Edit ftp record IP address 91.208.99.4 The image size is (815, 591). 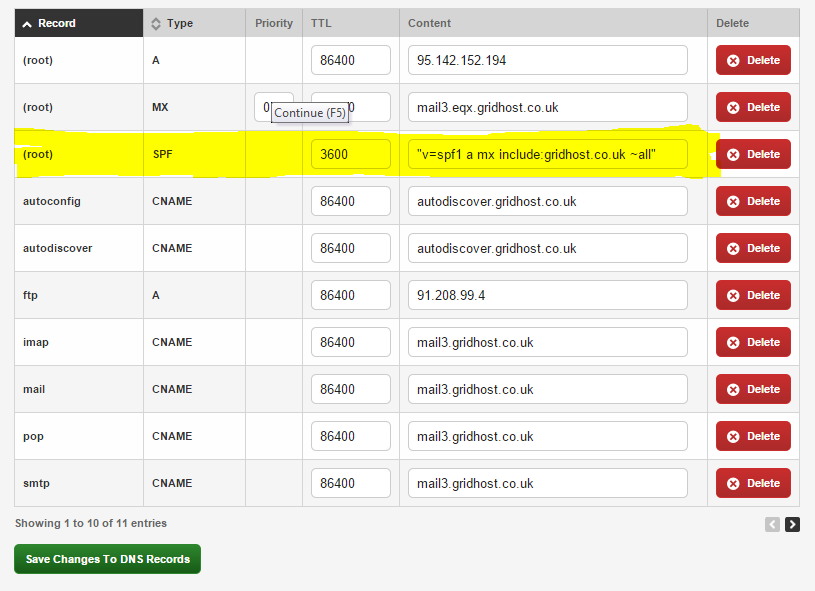point(547,295)
